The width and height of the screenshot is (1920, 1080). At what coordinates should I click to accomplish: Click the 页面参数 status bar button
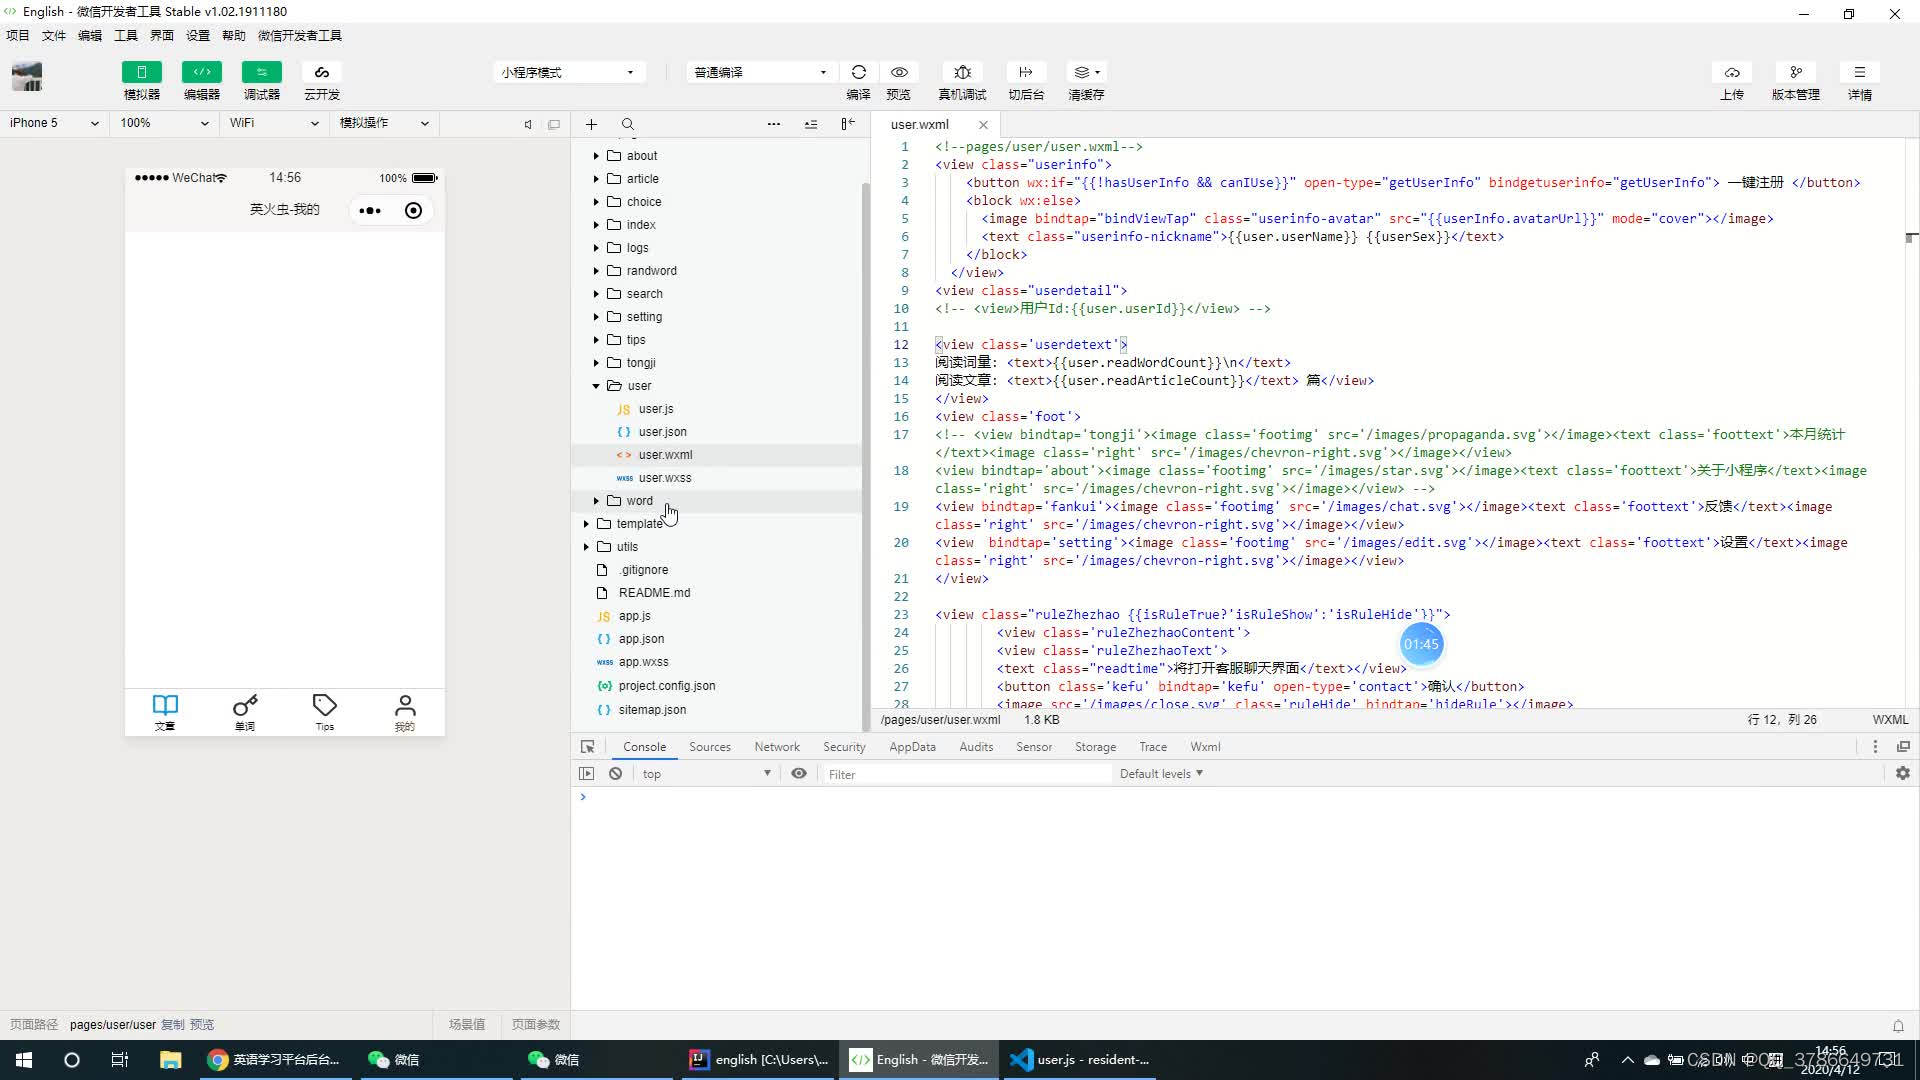coord(536,1025)
